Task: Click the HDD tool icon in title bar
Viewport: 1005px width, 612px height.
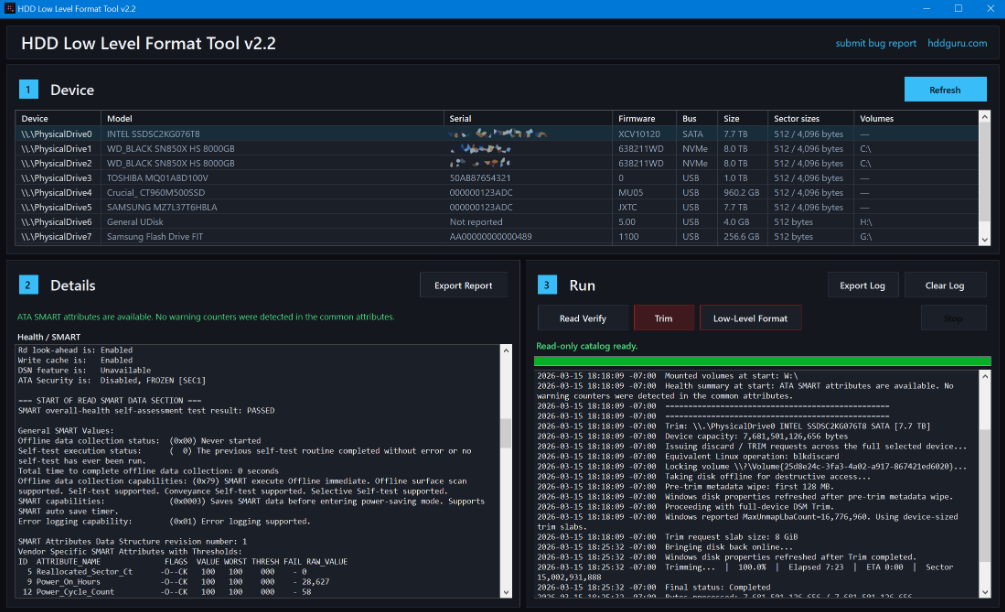Action: (x=10, y=8)
